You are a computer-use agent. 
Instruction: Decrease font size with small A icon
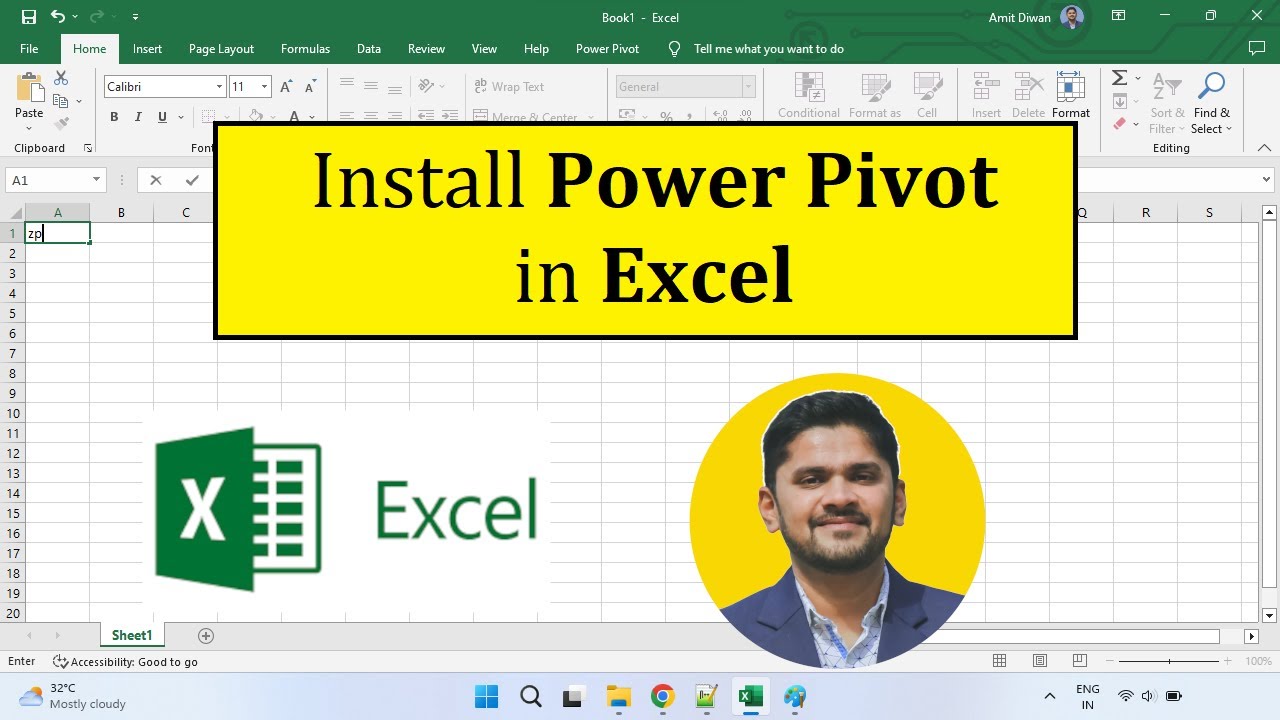pyautogui.click(x=310, y=87)
